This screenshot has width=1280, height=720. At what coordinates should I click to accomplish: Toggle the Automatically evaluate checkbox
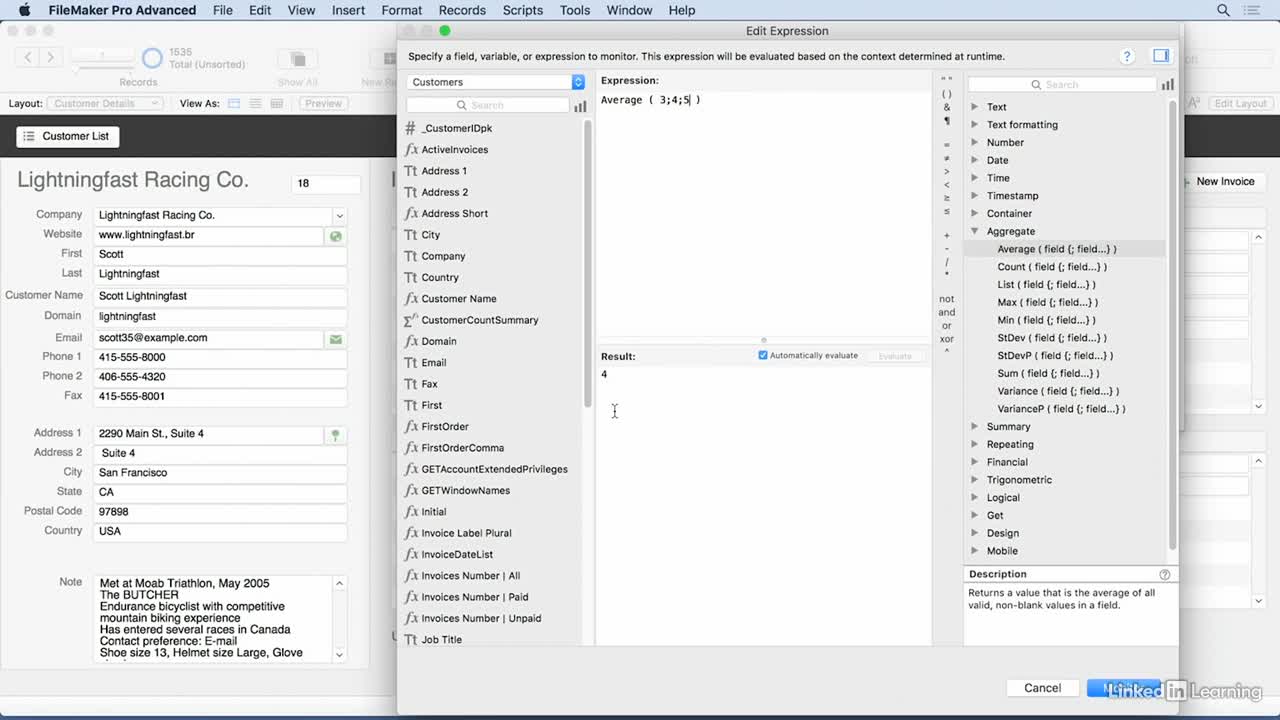point(763,355)
